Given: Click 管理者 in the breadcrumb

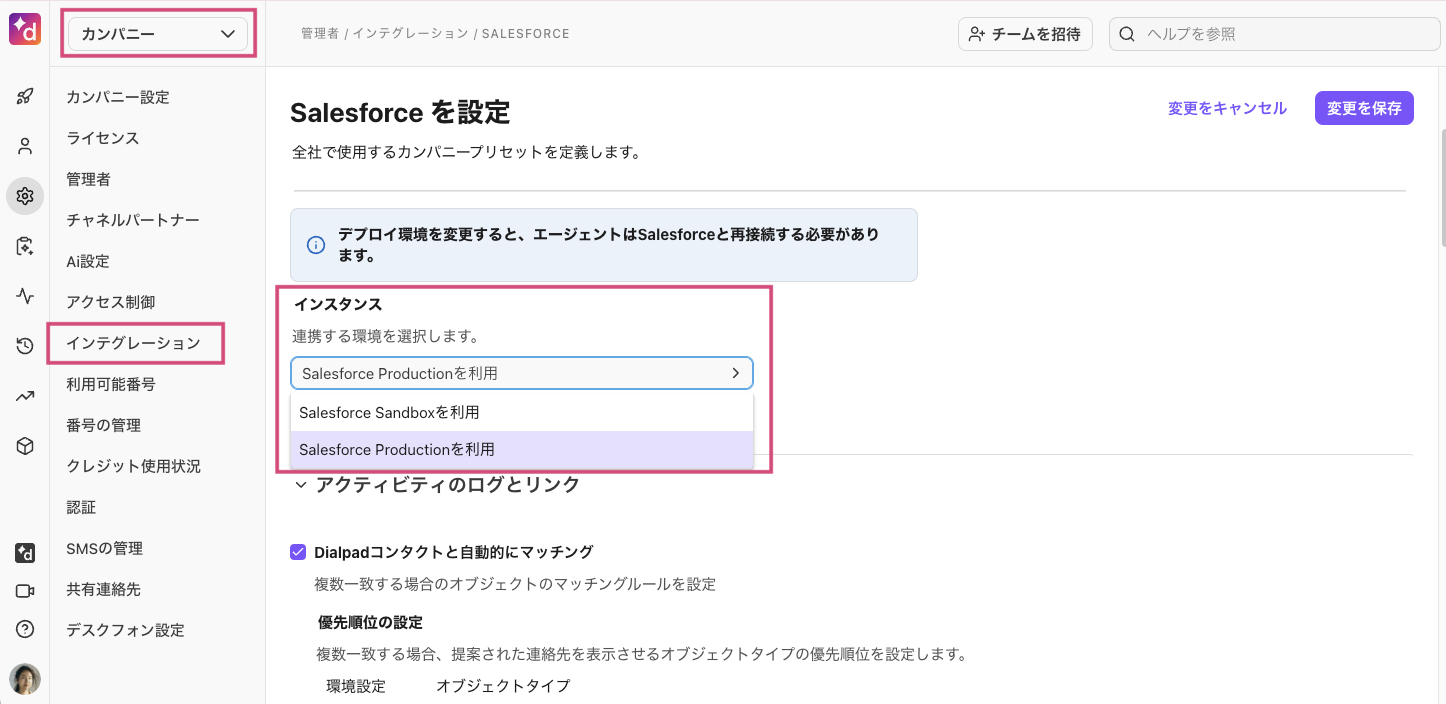Looking at the screenshot, I should click(319, 34).
